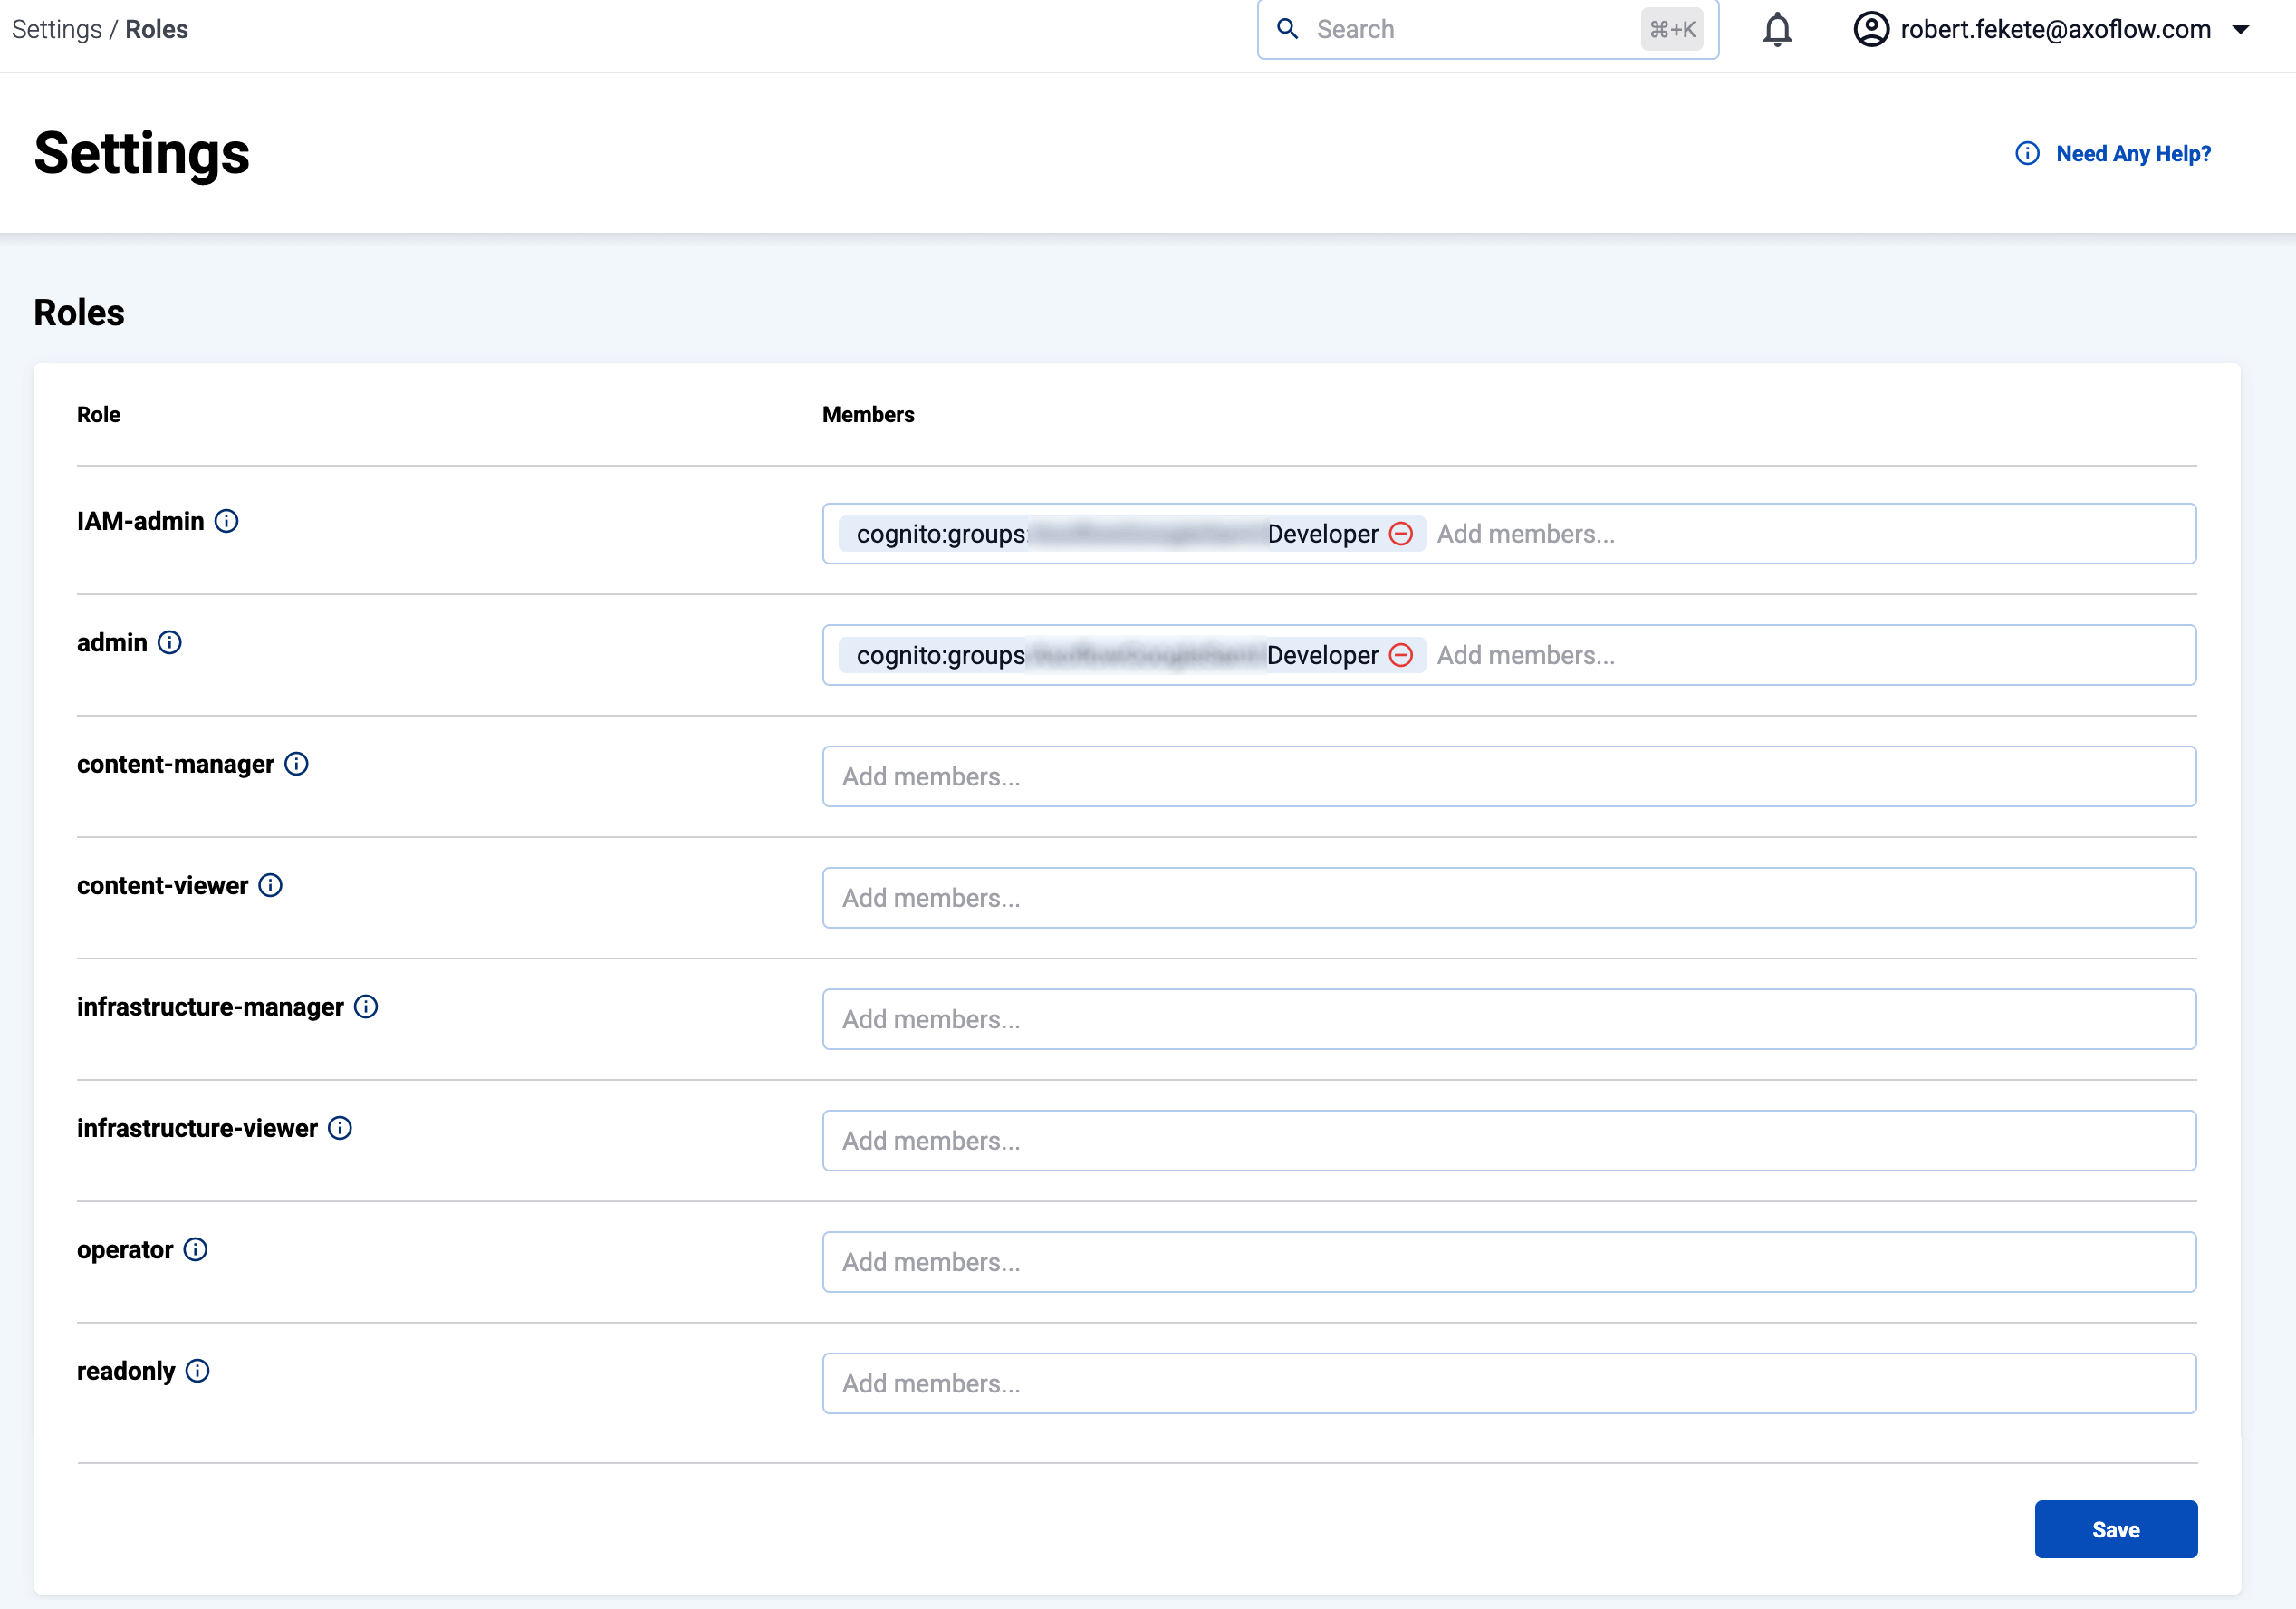This screenshot has width=2296, height=1609.
Task: Open the notifications bell
Action: click(x=1777, y=29)
